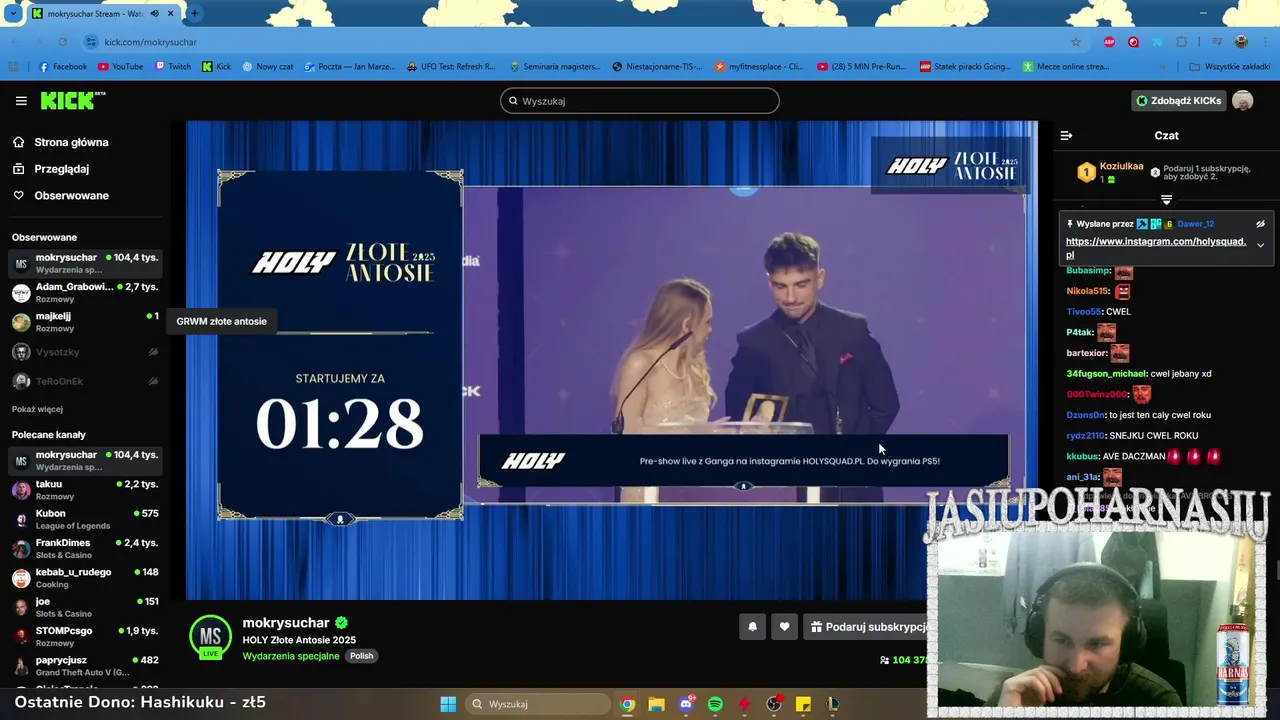Open Facebook bookmark
The height and width of the screenshot is (720, 1280).
click(63, 67)
